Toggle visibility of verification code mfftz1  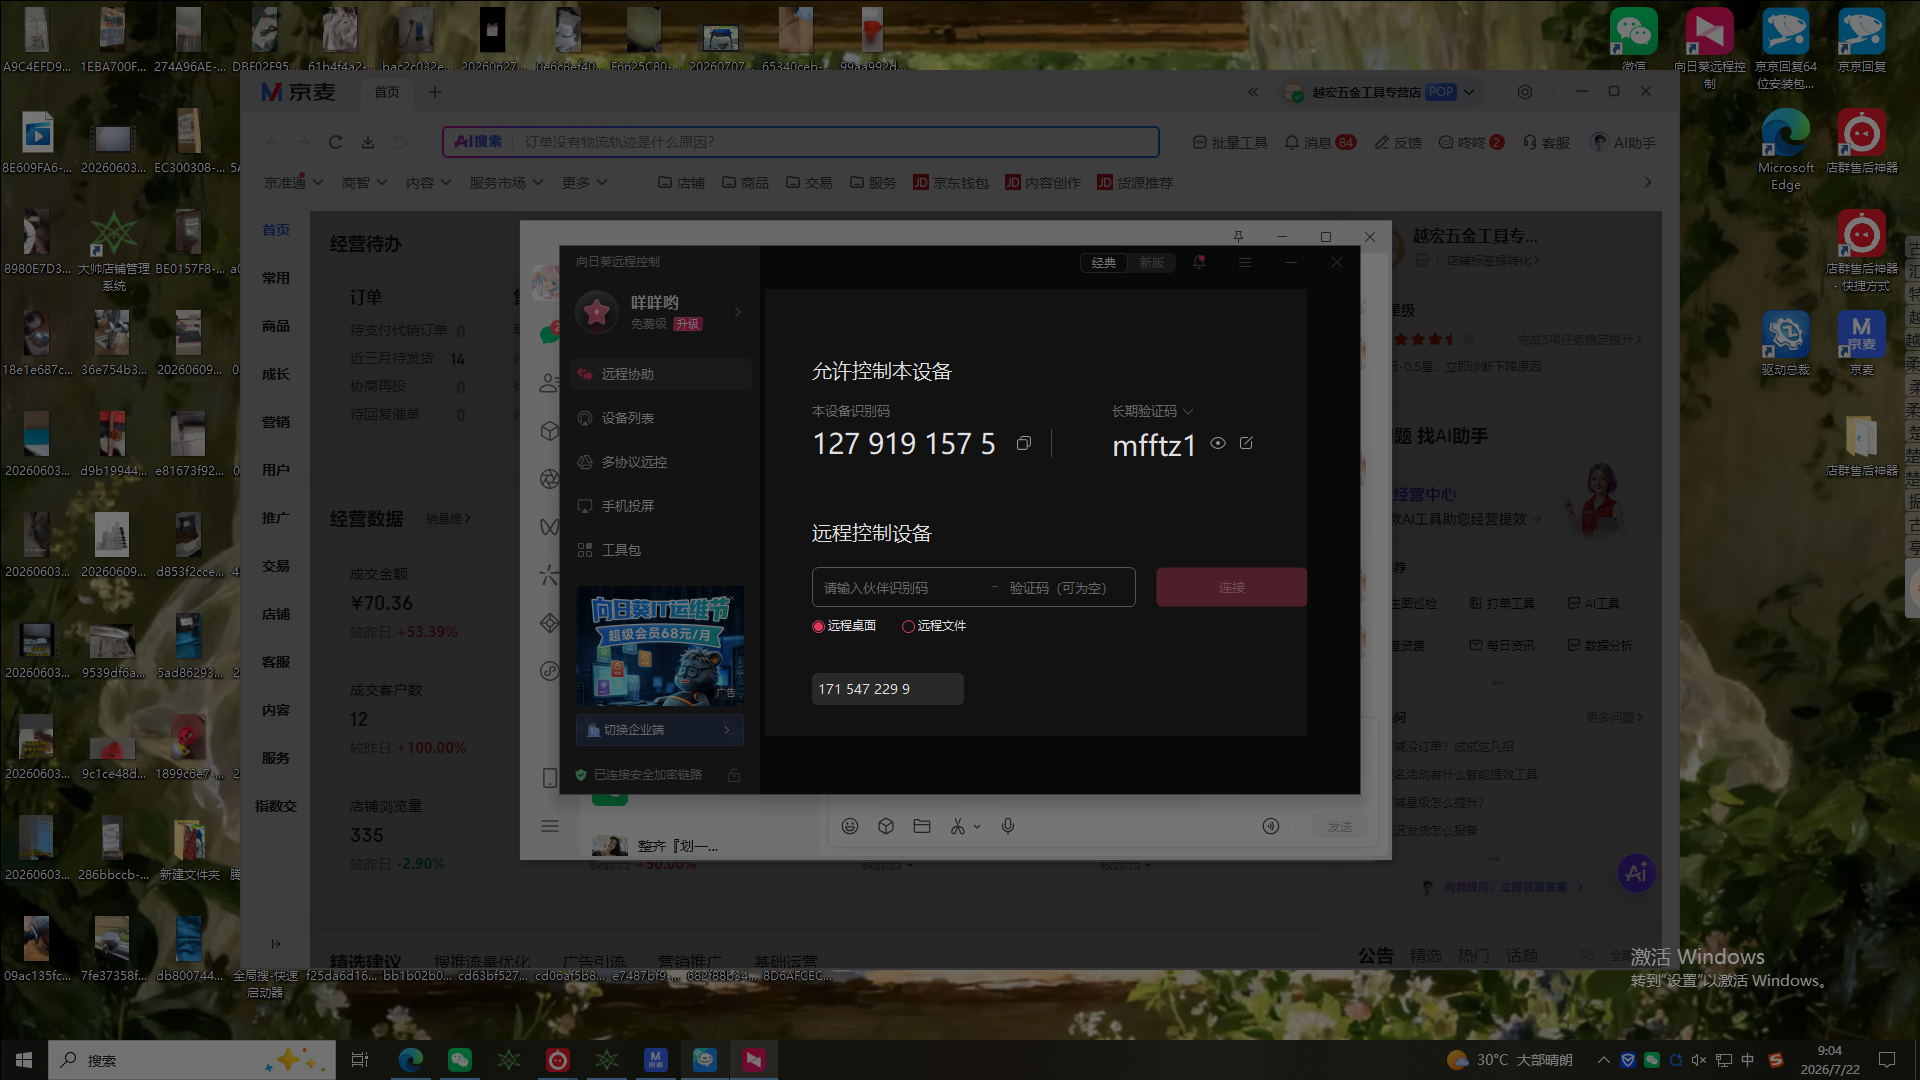[x=1218, y=443]
